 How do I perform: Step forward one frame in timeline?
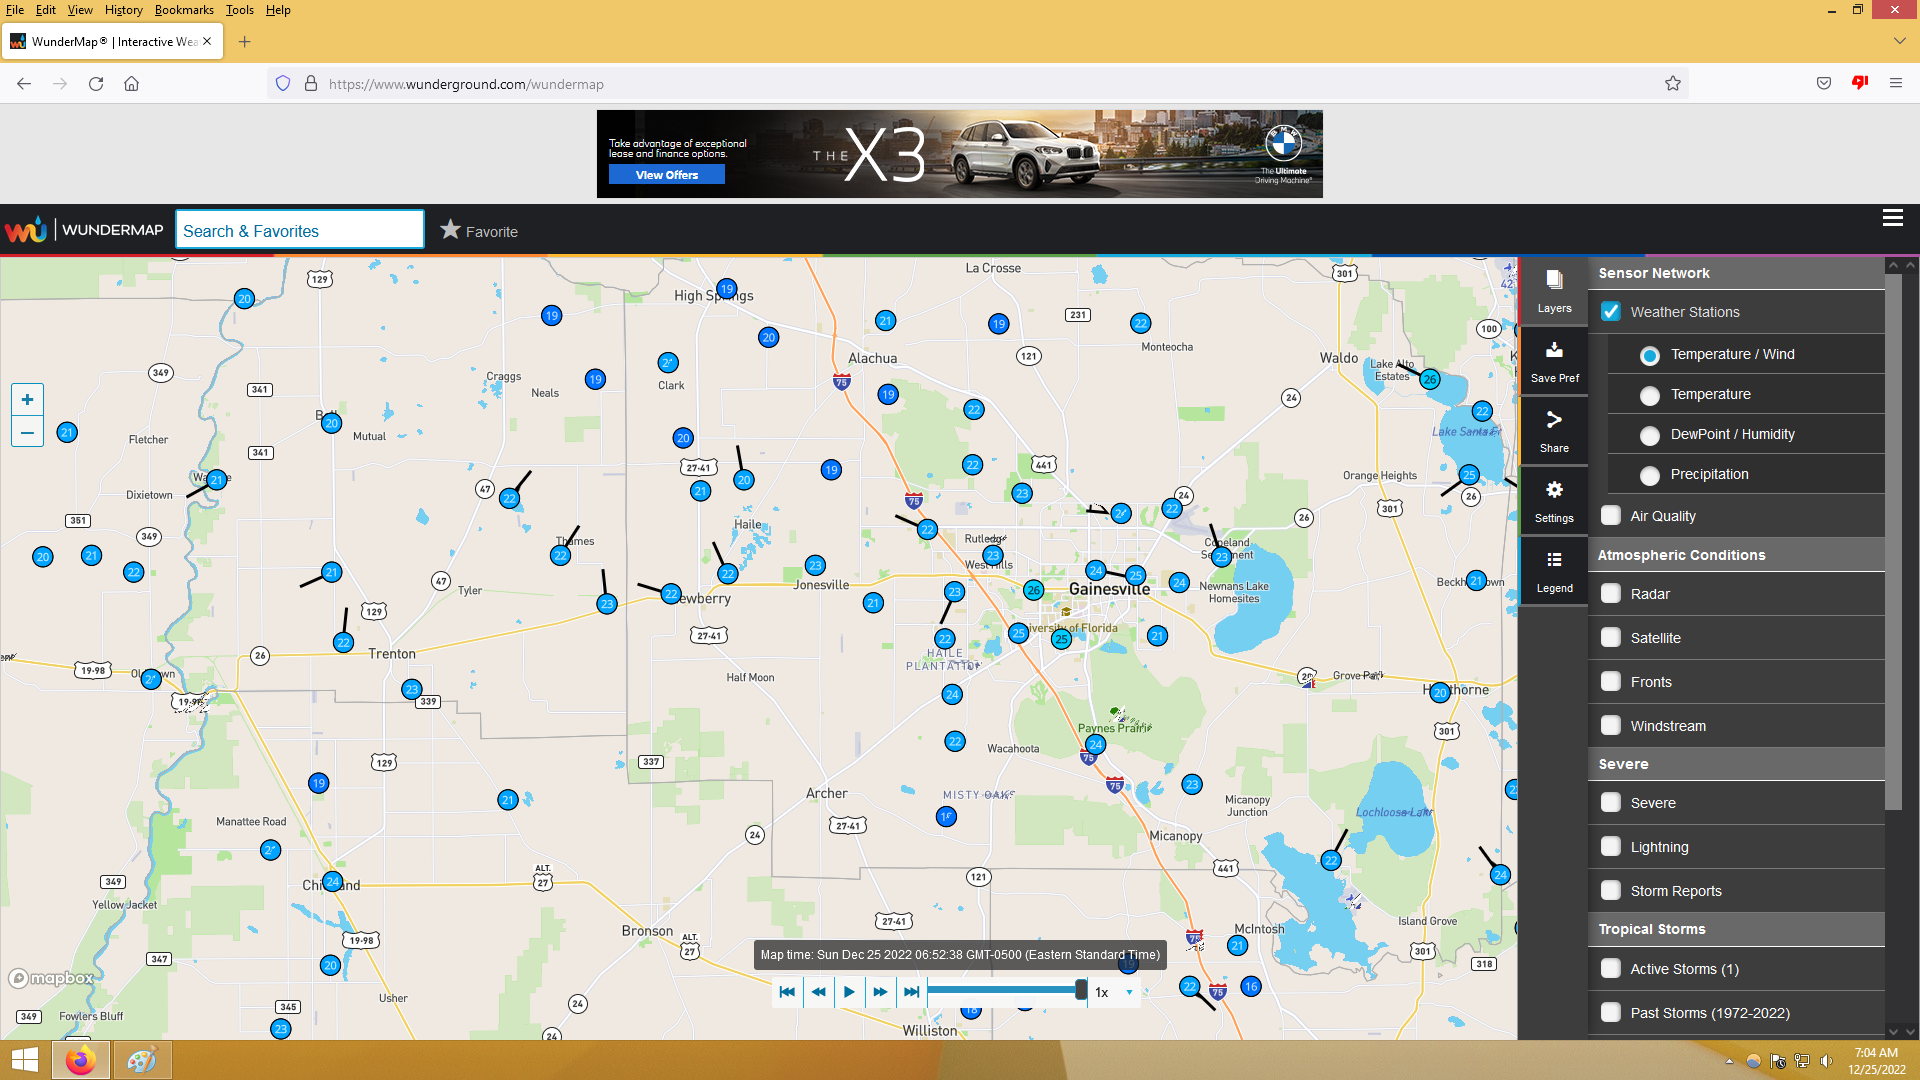(x=880, y=992)
